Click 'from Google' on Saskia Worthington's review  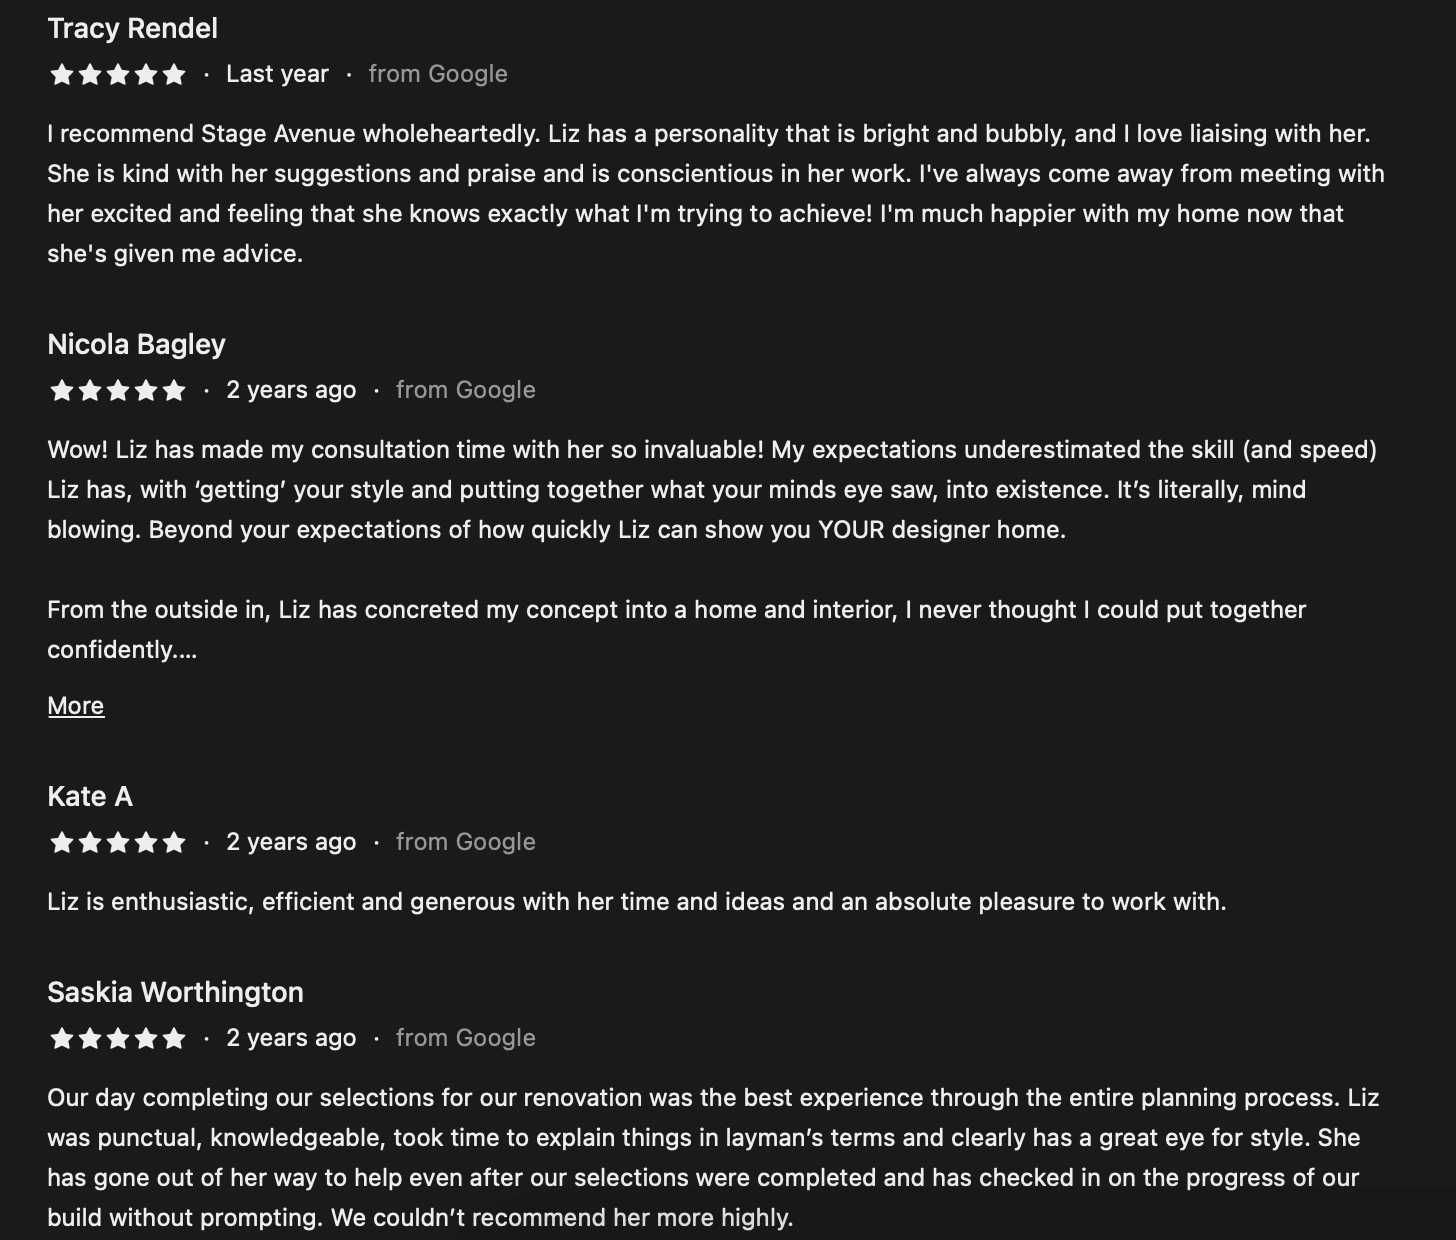tap(466, 1038)
